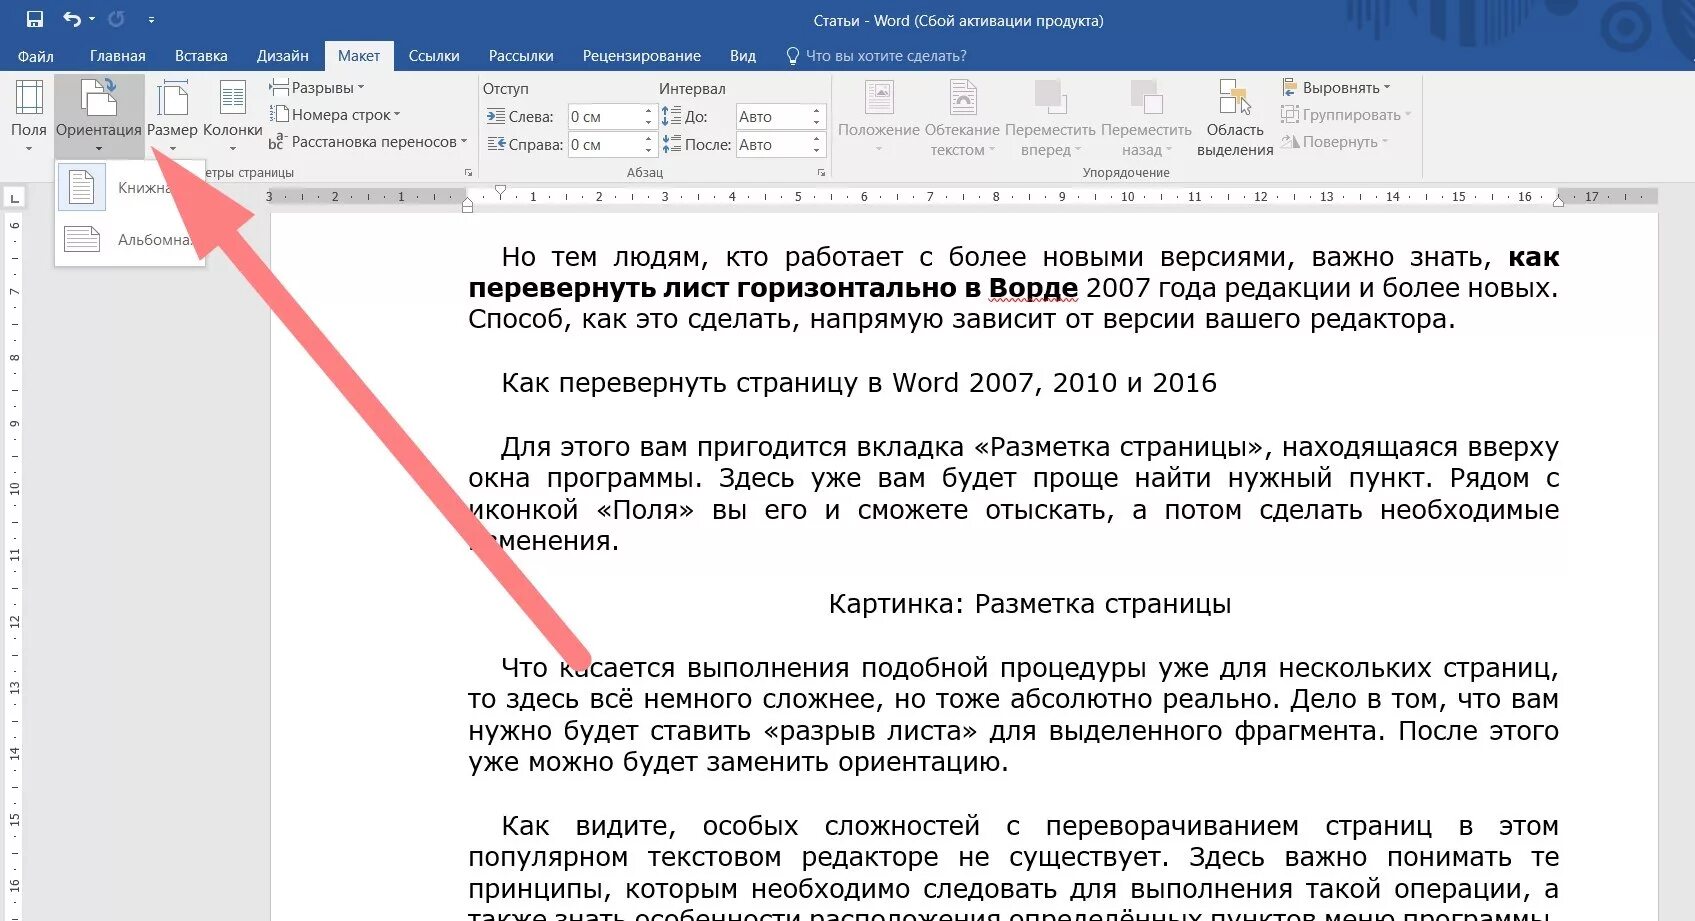
Task: Open the Рецензирование tab
Action: click(x=642, y=56)
